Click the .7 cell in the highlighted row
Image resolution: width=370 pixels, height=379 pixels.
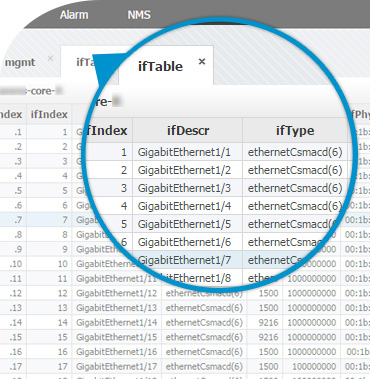point(13,220)
